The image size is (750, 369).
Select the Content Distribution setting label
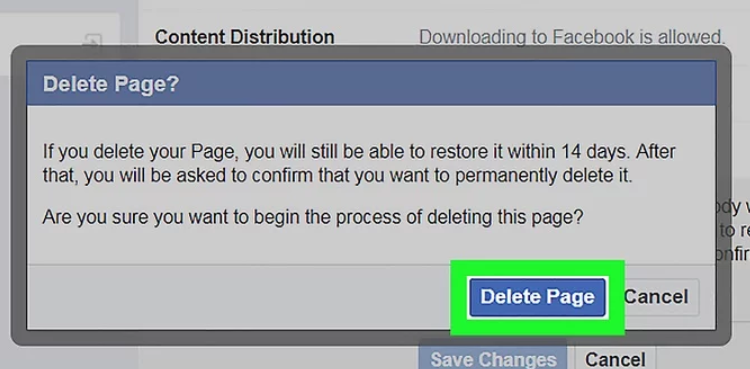pos(244,37)
